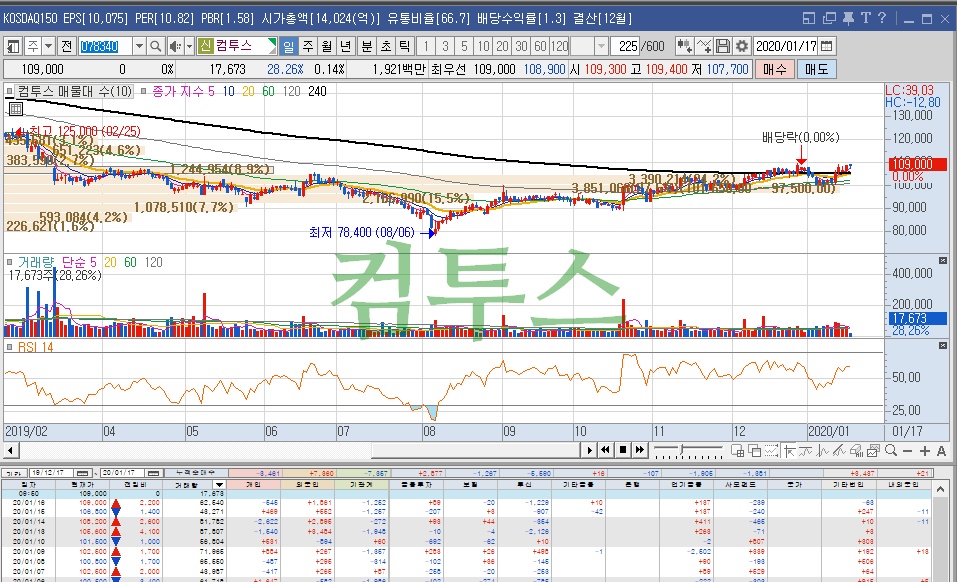957x582 pixels.
Task: Click the stock code input field 078340
Action: (x=106, y=46)
